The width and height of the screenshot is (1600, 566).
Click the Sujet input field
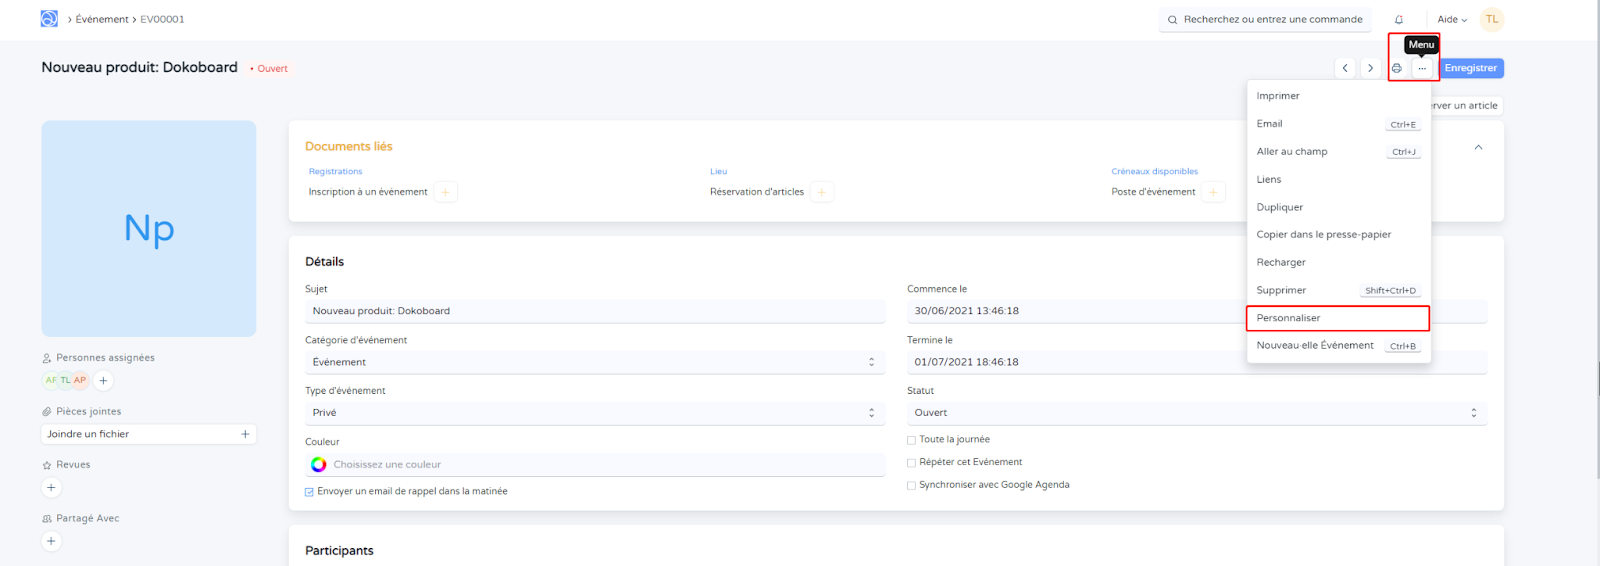click(594, 311)
